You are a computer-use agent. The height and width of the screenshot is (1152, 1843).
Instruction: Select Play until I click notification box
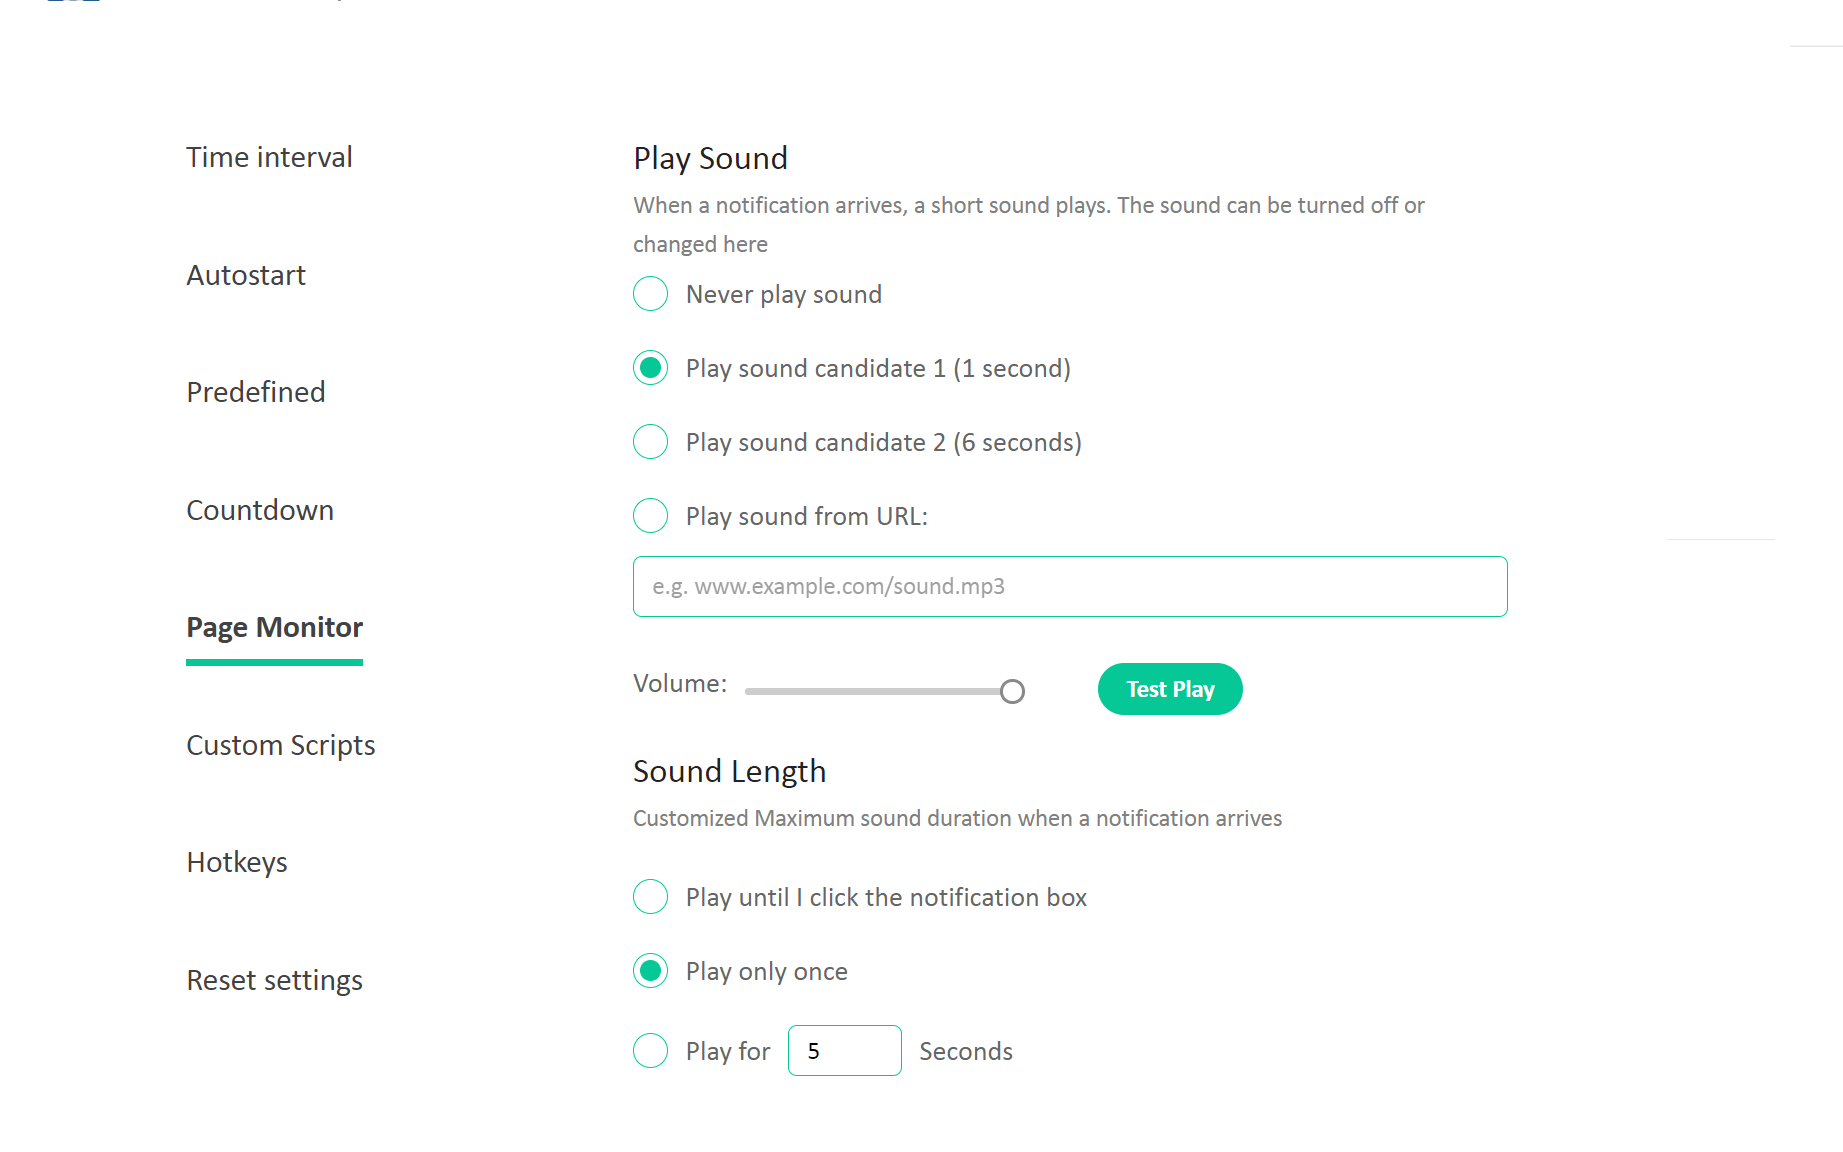[651, 897]
